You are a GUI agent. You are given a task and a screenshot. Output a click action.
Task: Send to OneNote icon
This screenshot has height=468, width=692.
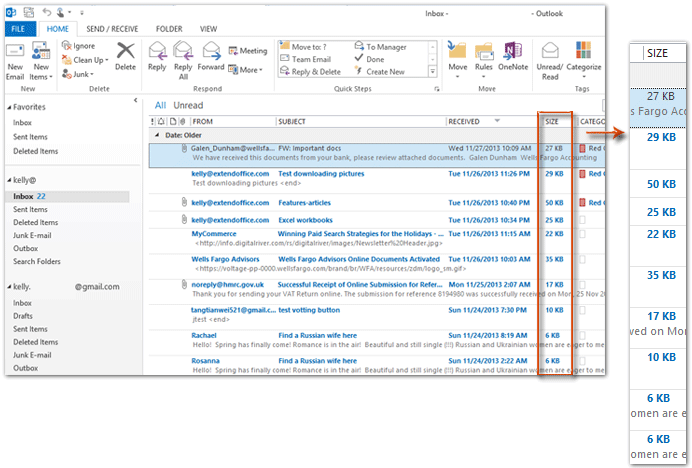(513, 50)
